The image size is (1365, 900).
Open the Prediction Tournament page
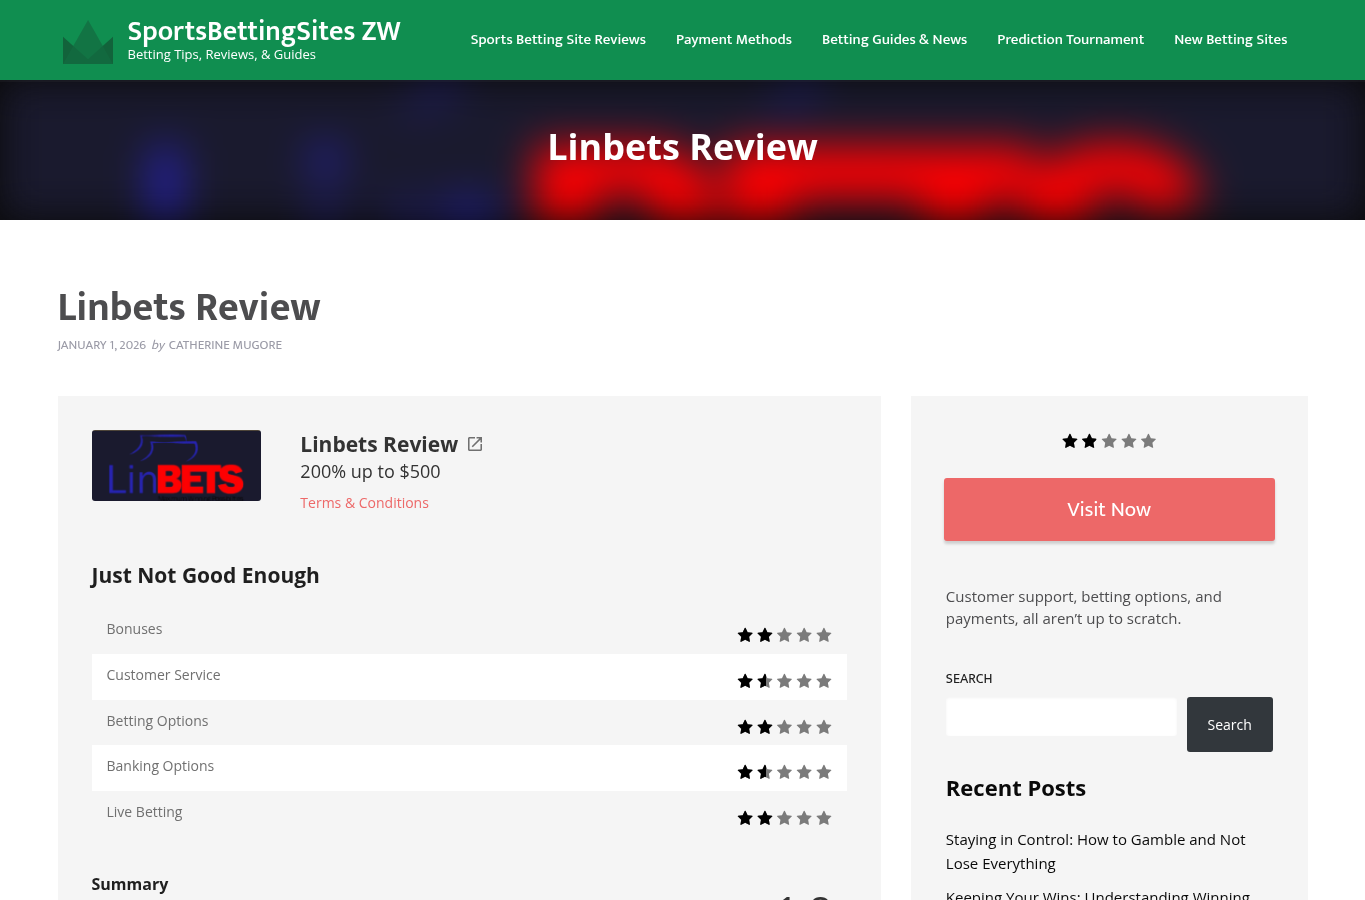coord(1070,39)
